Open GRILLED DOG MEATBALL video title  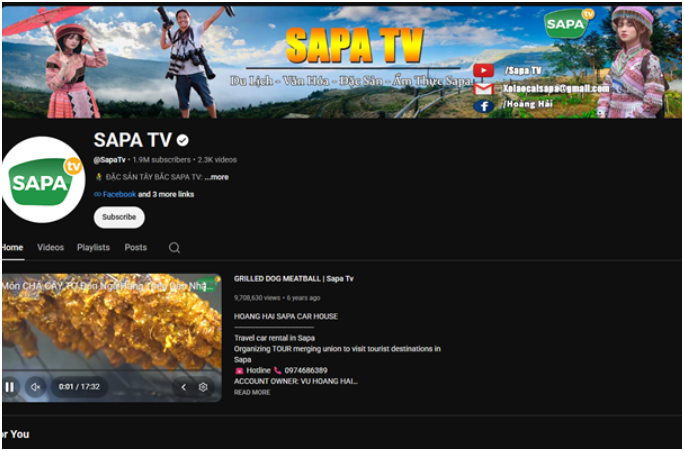coord(294,279)
